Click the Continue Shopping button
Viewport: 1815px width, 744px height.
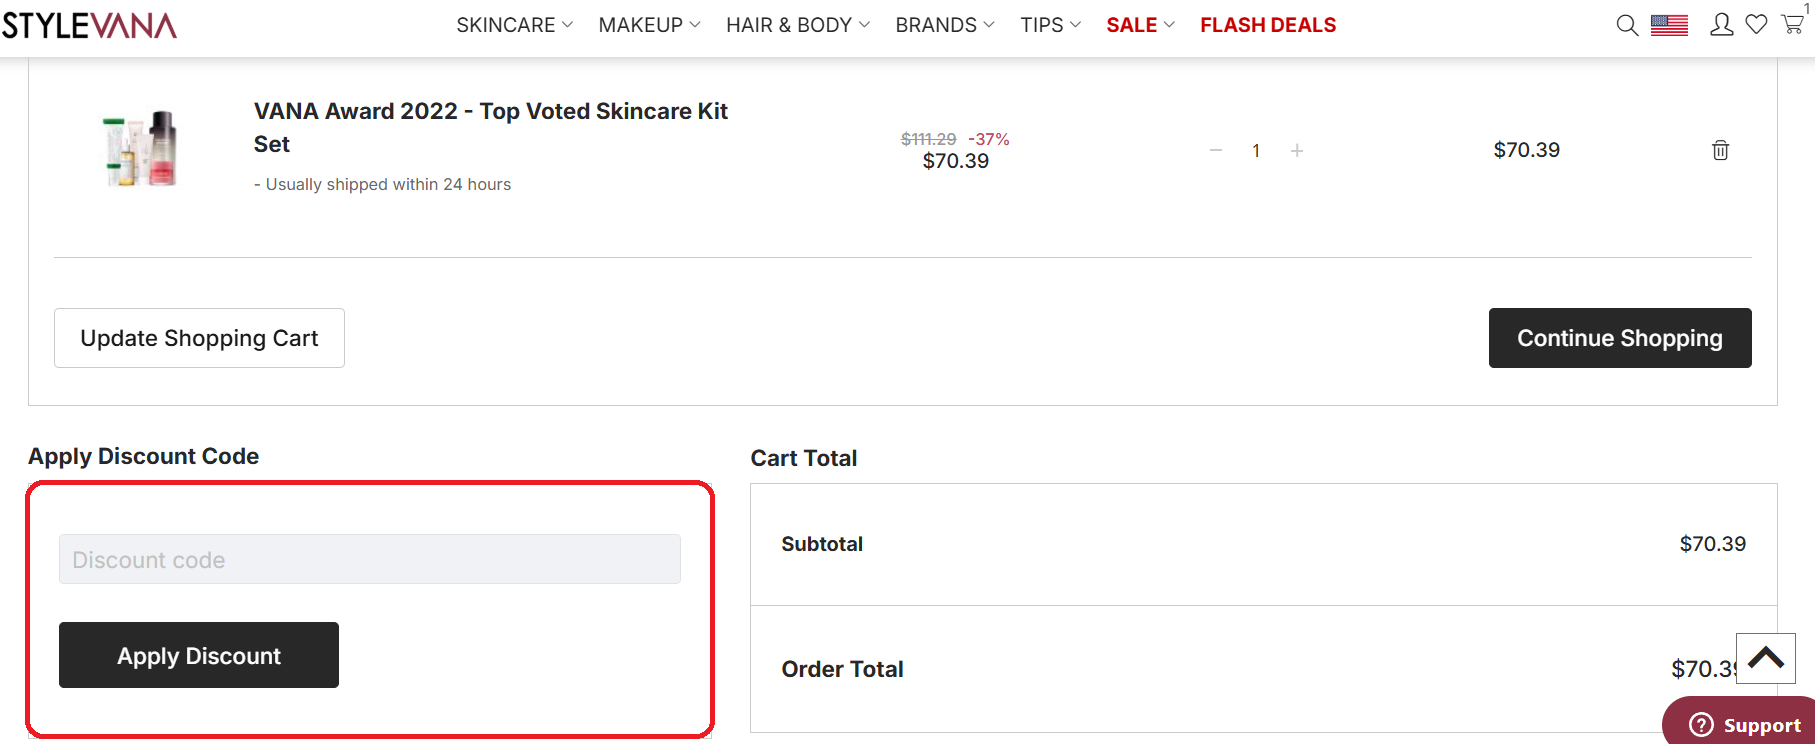1619,338
